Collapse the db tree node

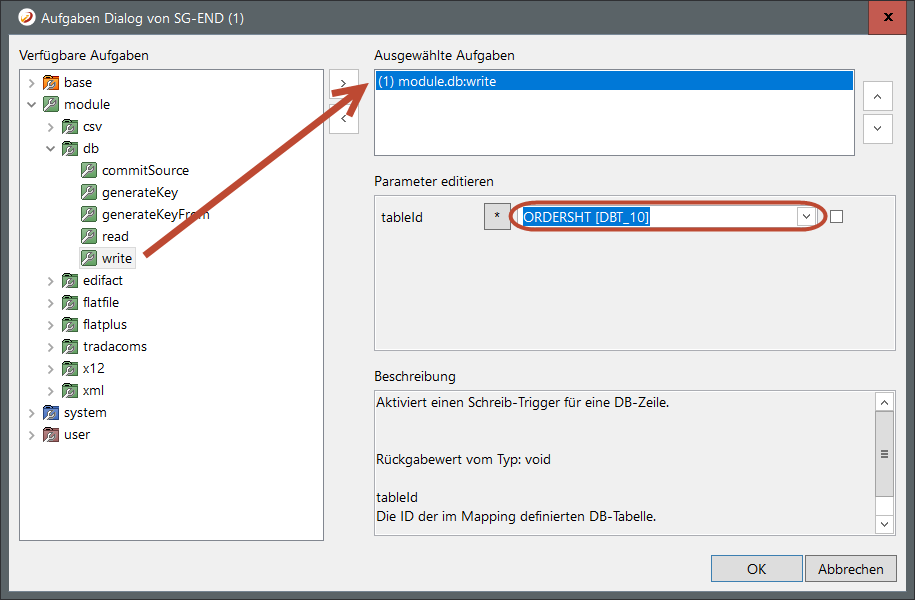click(51, 149)
